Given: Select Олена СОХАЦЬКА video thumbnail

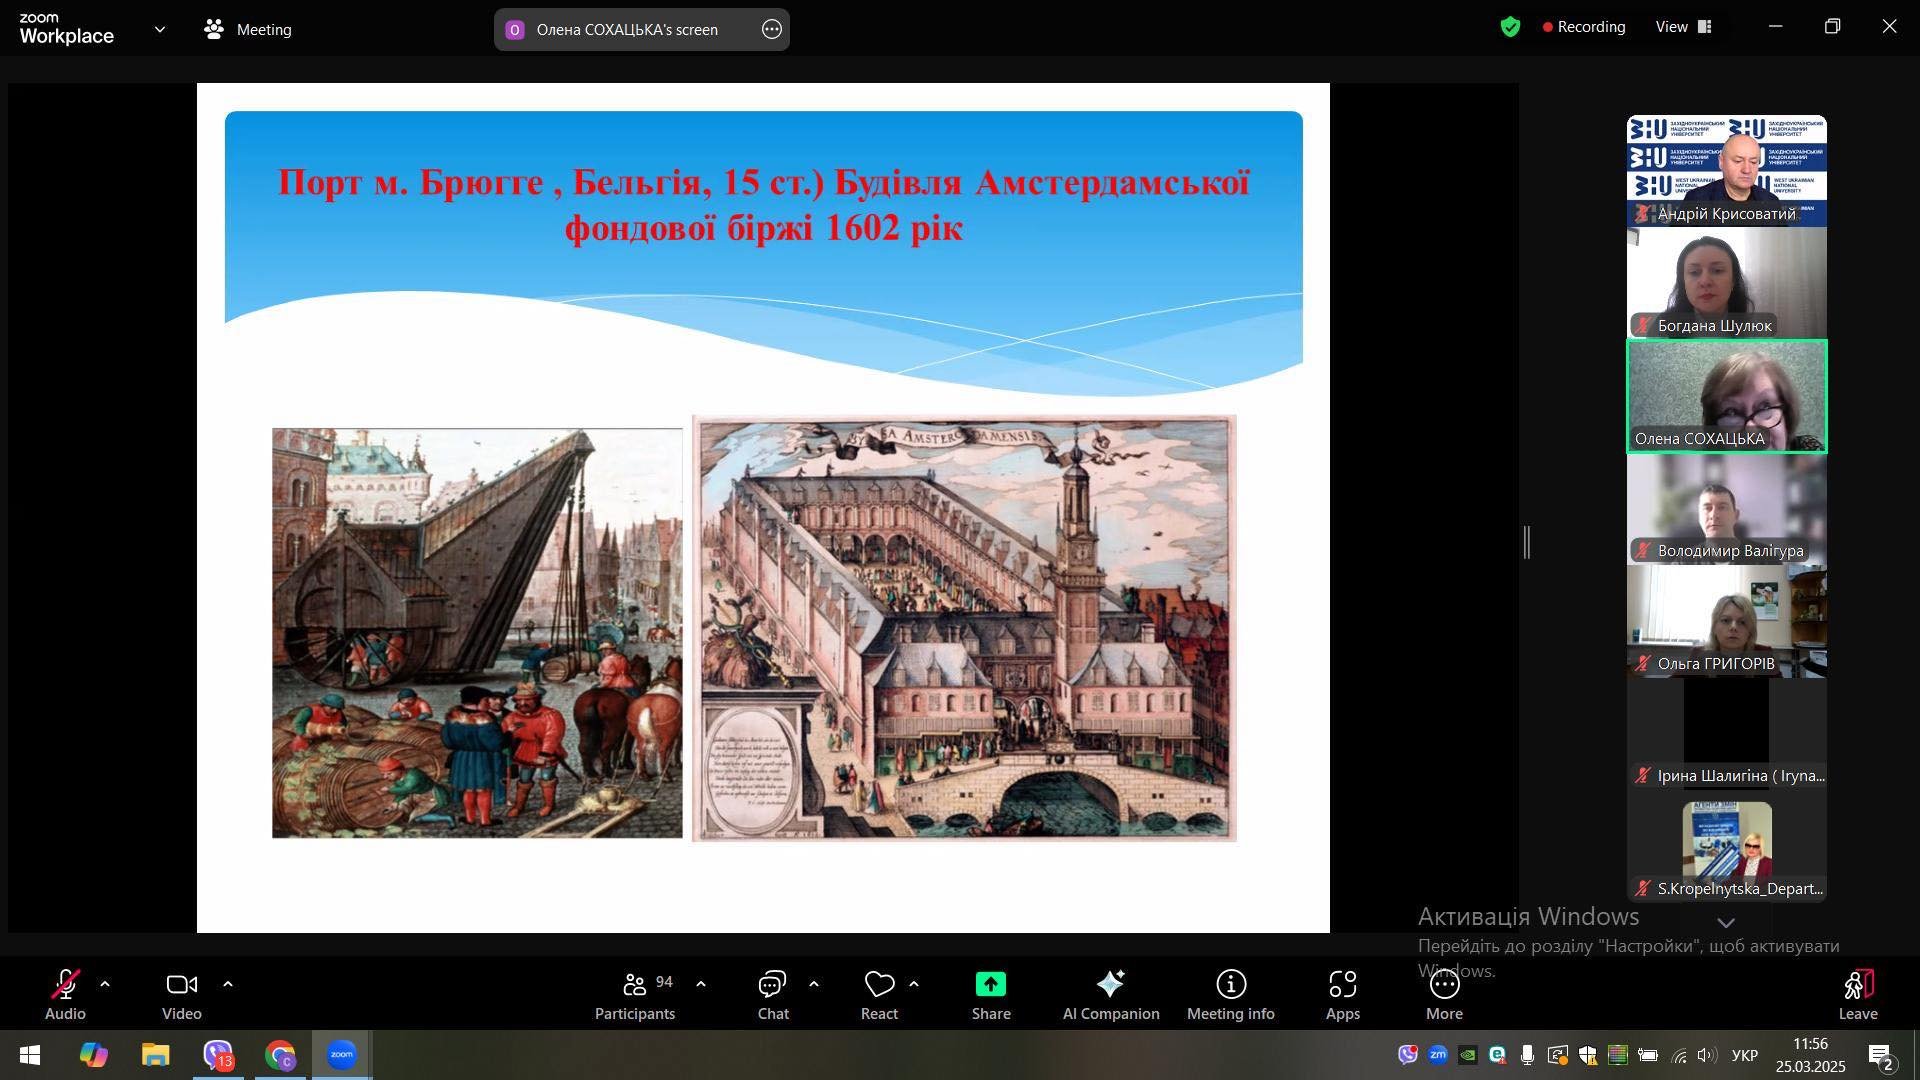Looking at the screenshot, I should click(x=1727, y=397).
